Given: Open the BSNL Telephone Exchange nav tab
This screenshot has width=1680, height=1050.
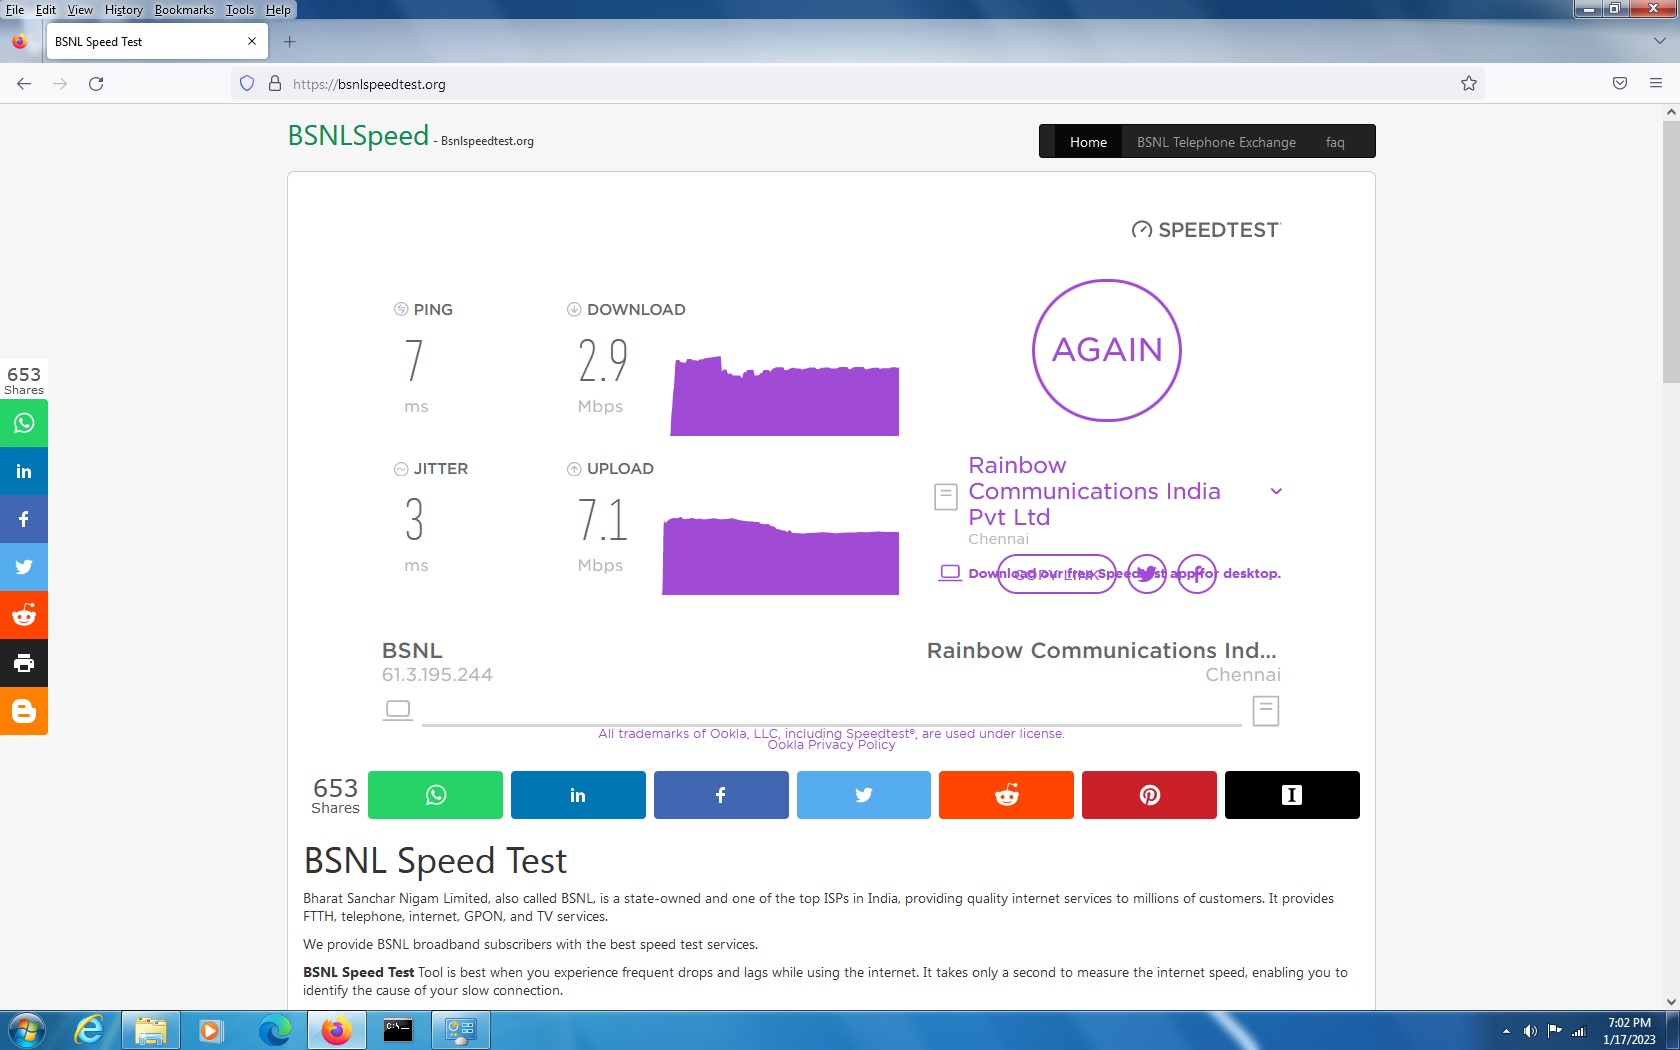Looking at the screenshot, I should (1215, 142).
